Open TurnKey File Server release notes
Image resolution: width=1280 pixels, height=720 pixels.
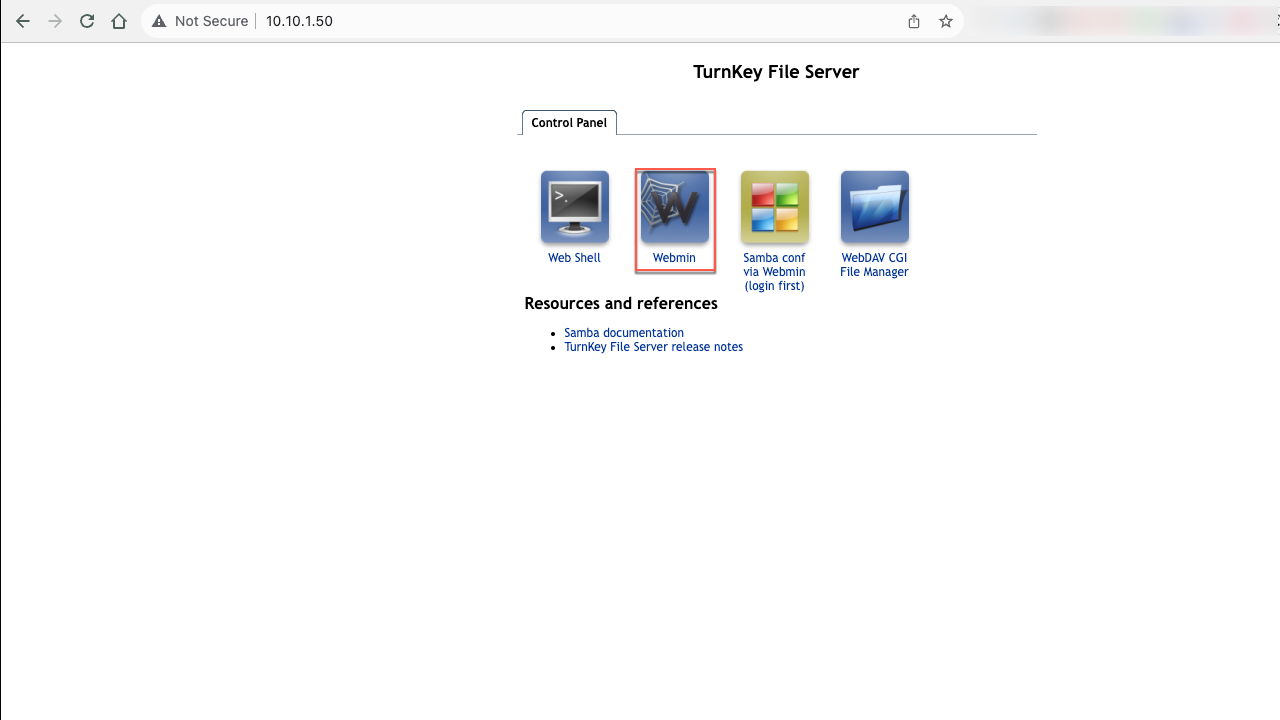[x=653, y=346]
